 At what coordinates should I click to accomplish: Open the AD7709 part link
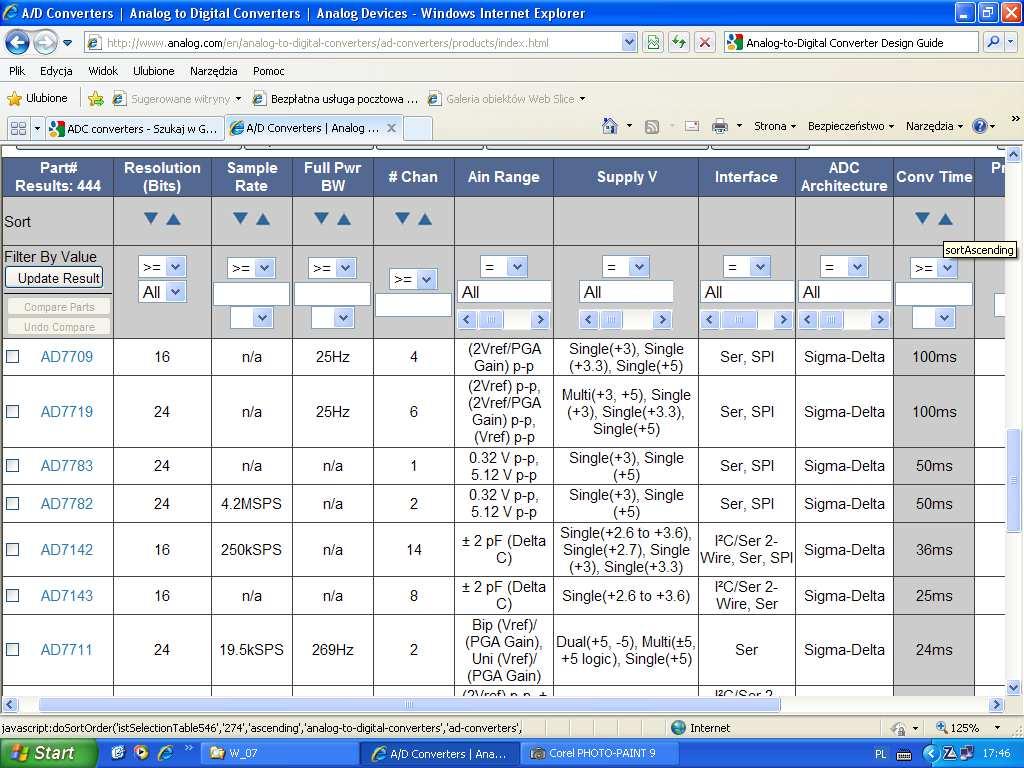(x=67, y=357)
